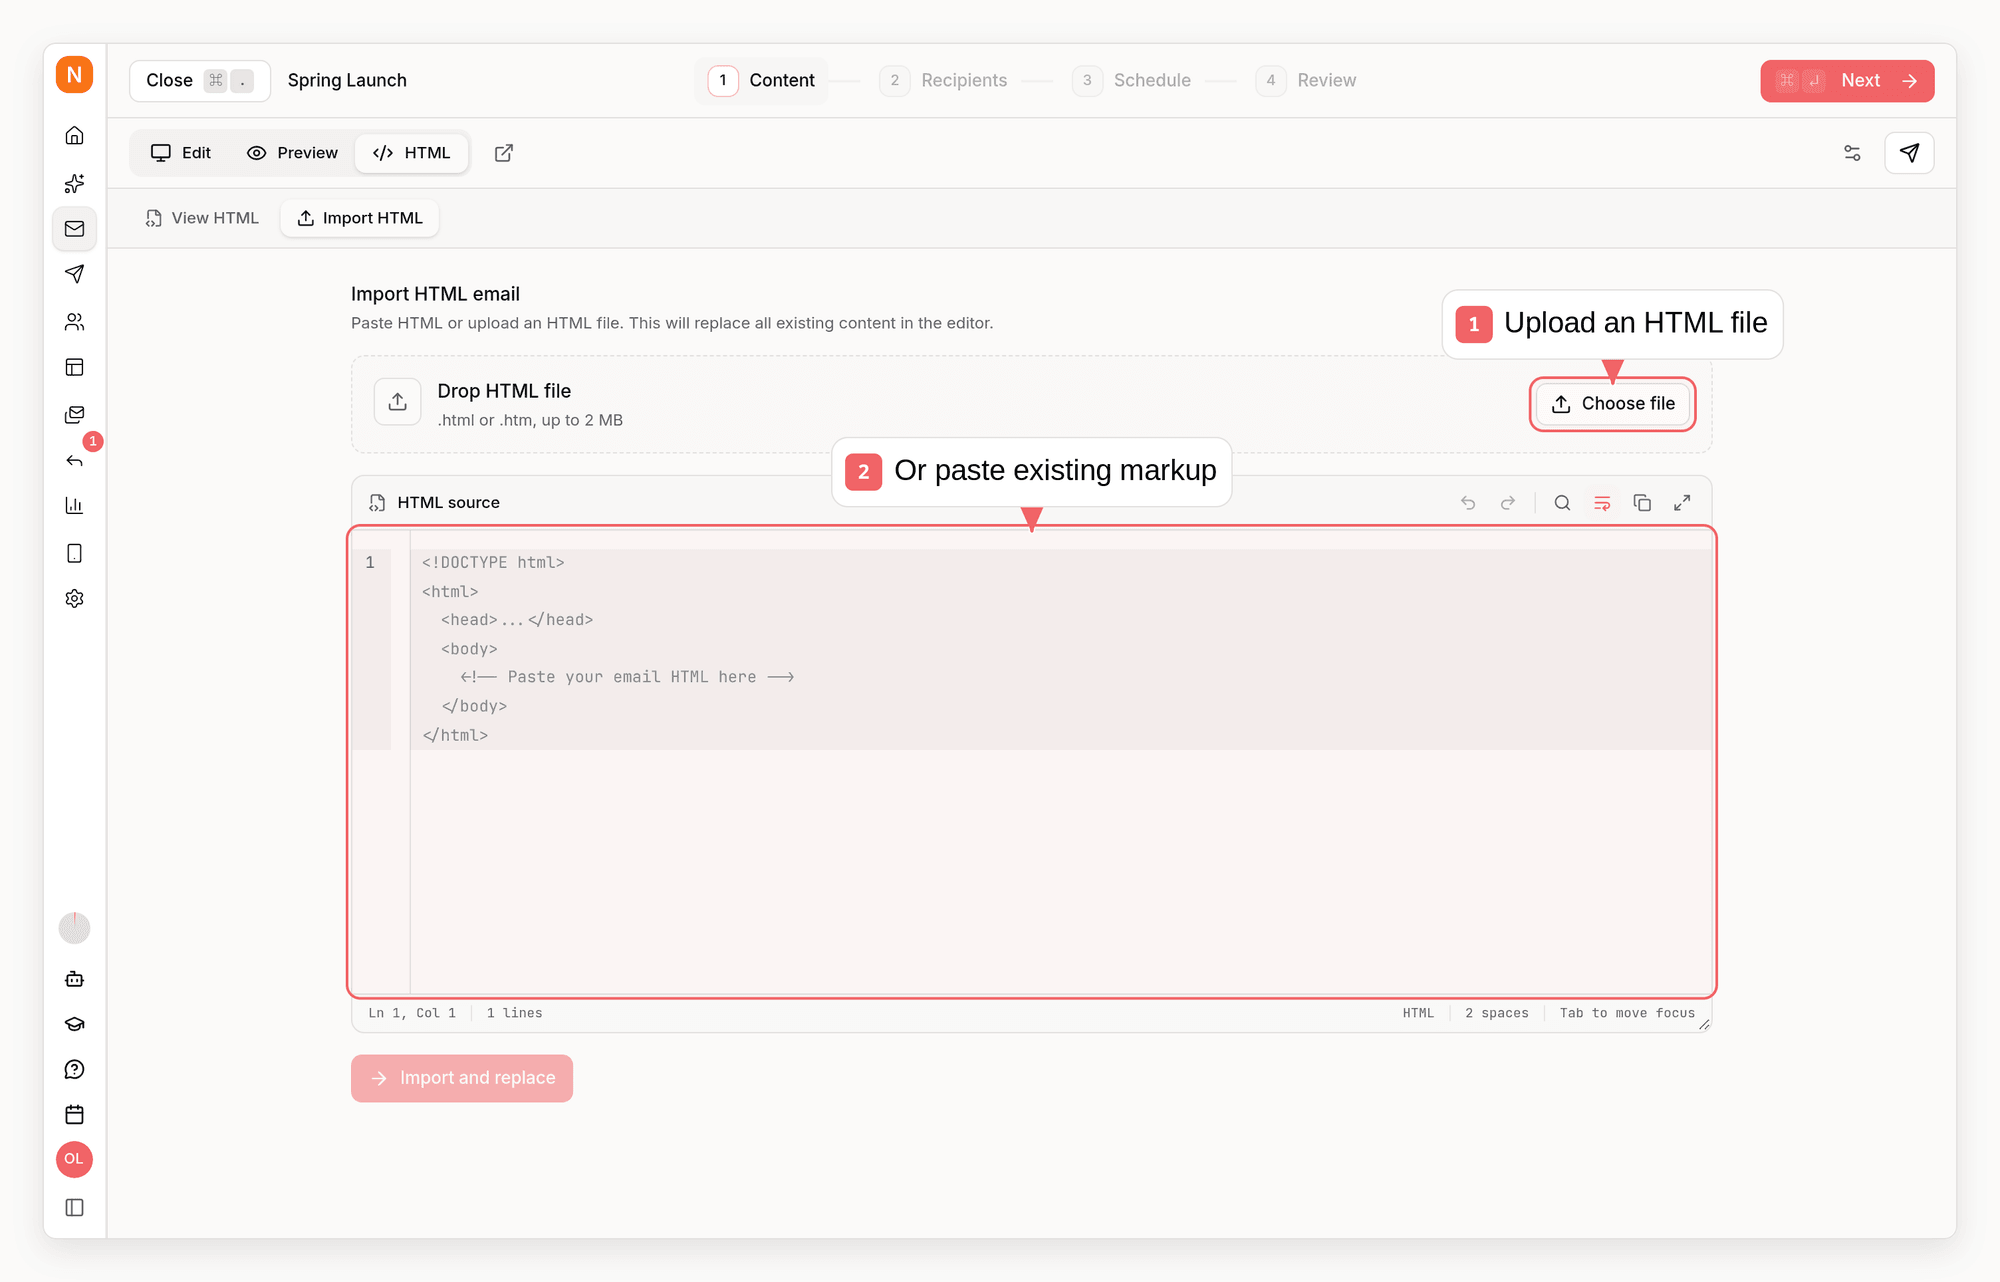
Task: Open the graduation cap learn icon
Action: [74, 1024]
